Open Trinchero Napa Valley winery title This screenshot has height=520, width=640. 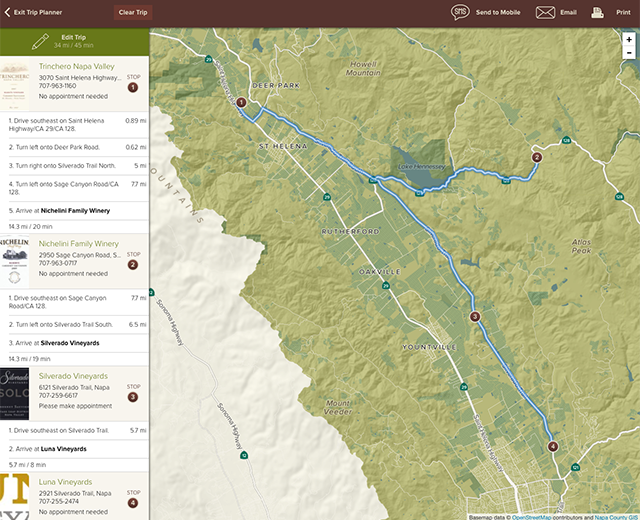tap(77, 66)
